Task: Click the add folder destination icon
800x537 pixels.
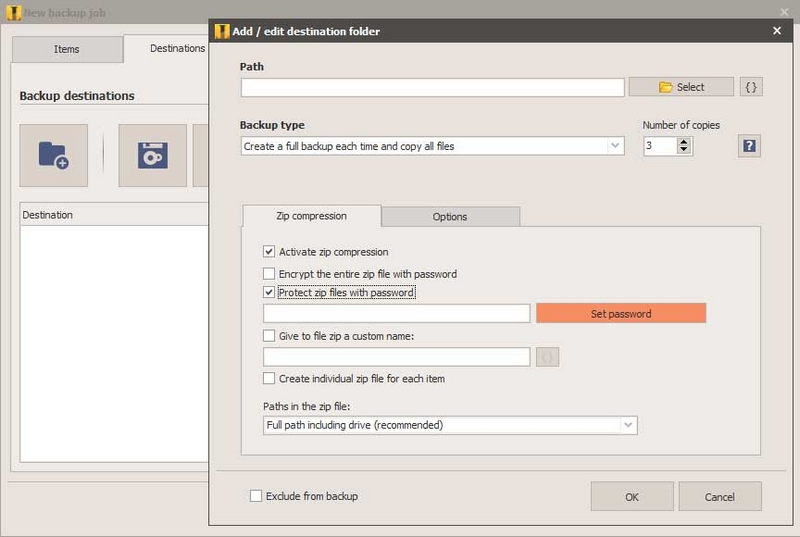Action: tap(54, 155)
